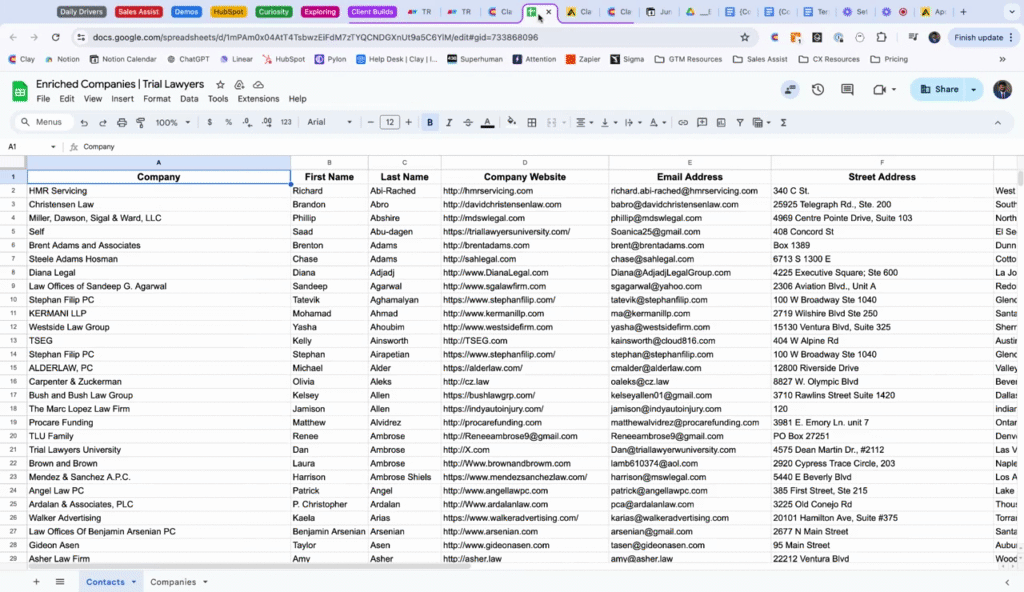Open the comments panel icon
The height and width of the screenshot is (592, 1024).
coord(847,89)
